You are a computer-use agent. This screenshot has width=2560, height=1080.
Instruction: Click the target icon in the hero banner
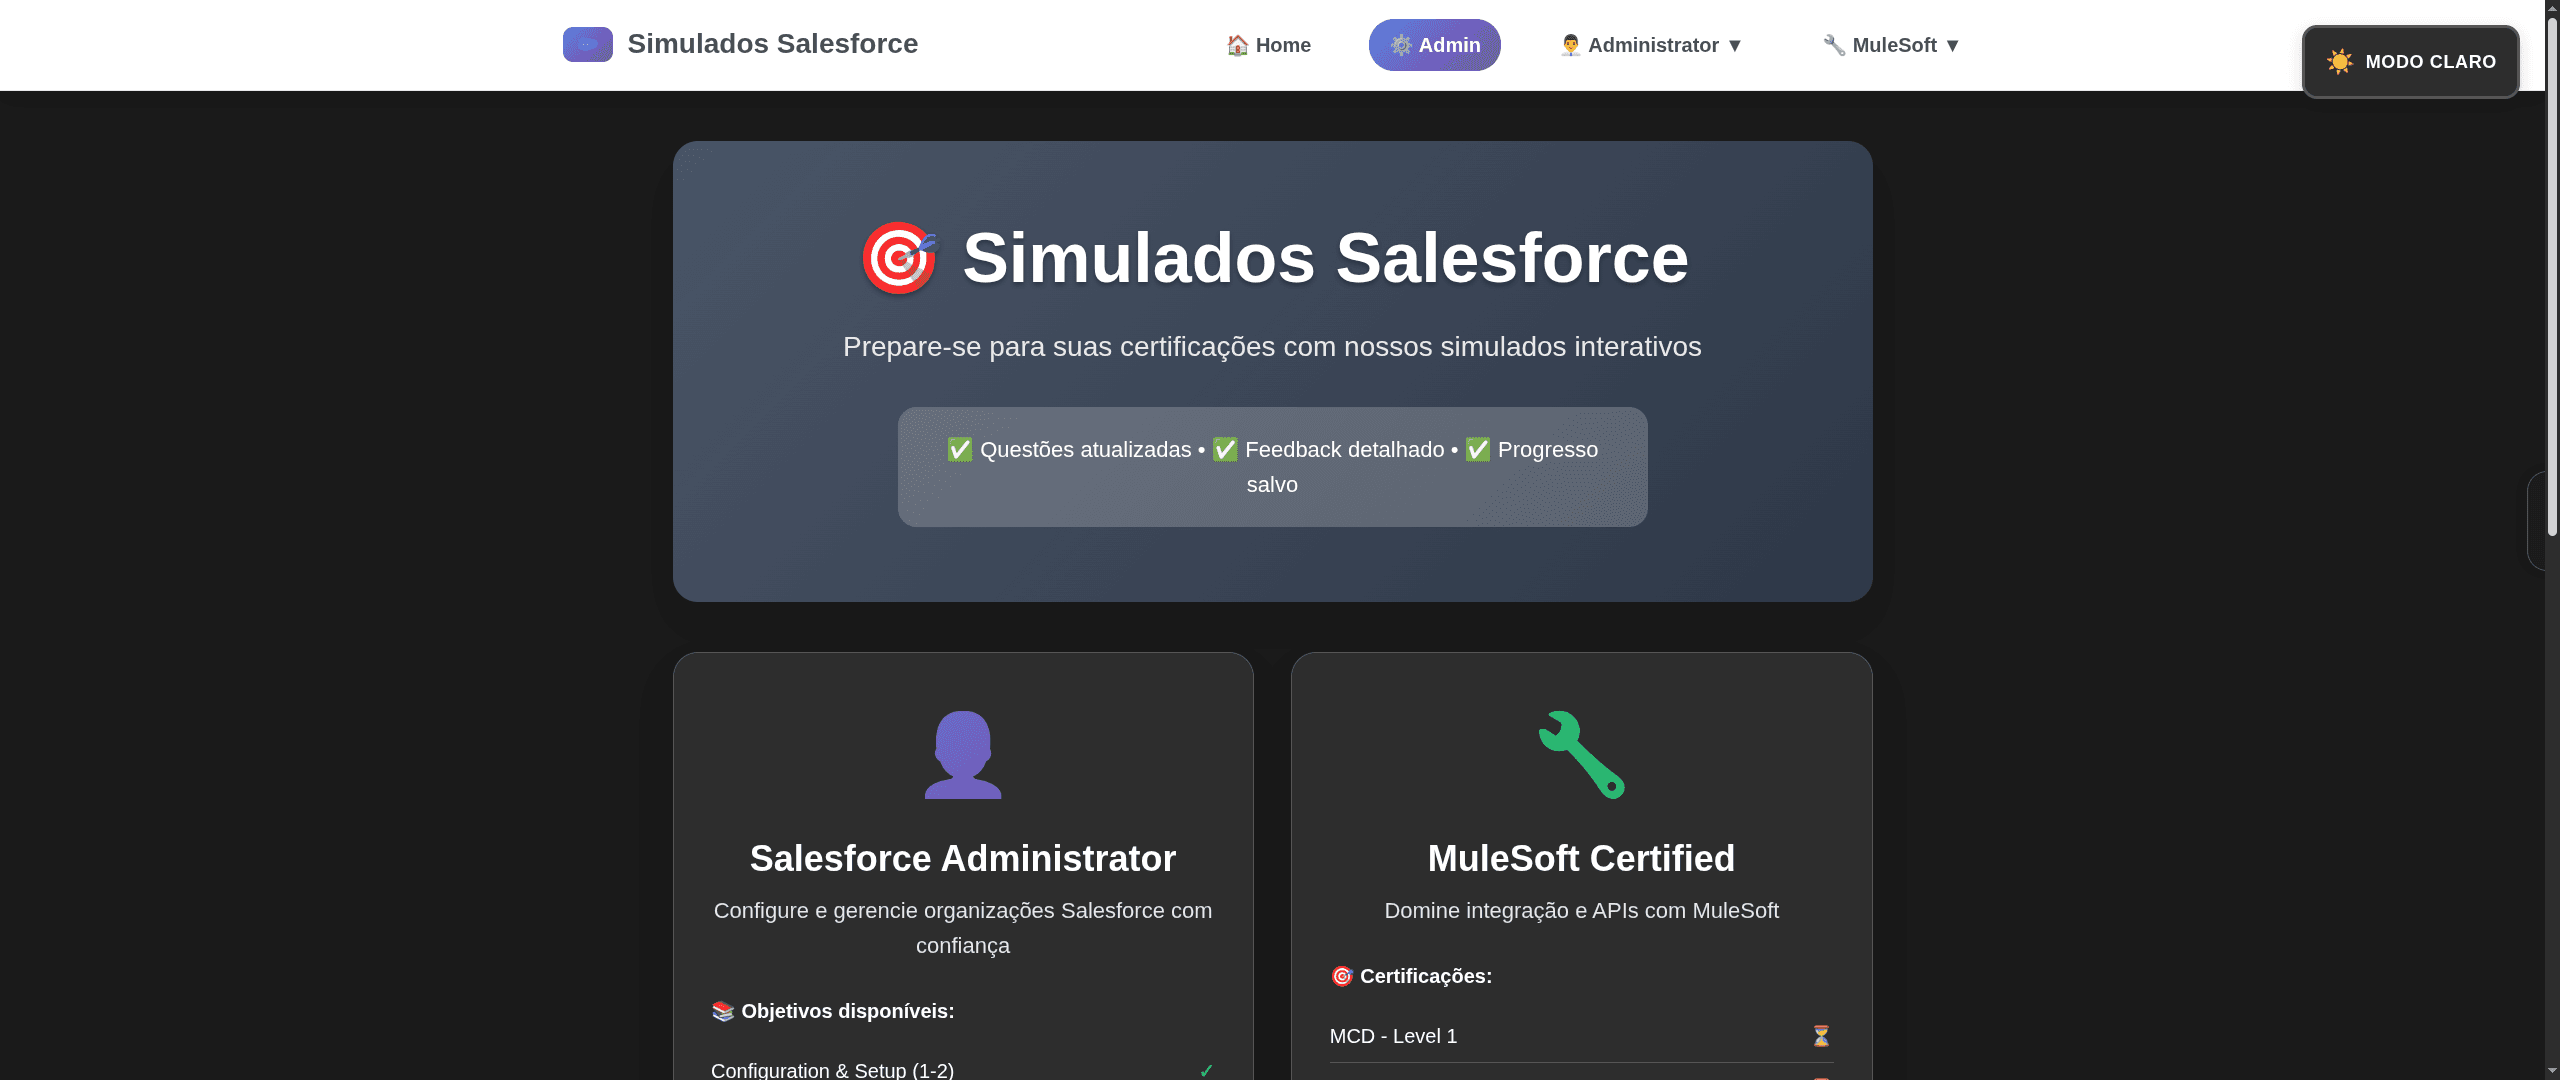898,258
